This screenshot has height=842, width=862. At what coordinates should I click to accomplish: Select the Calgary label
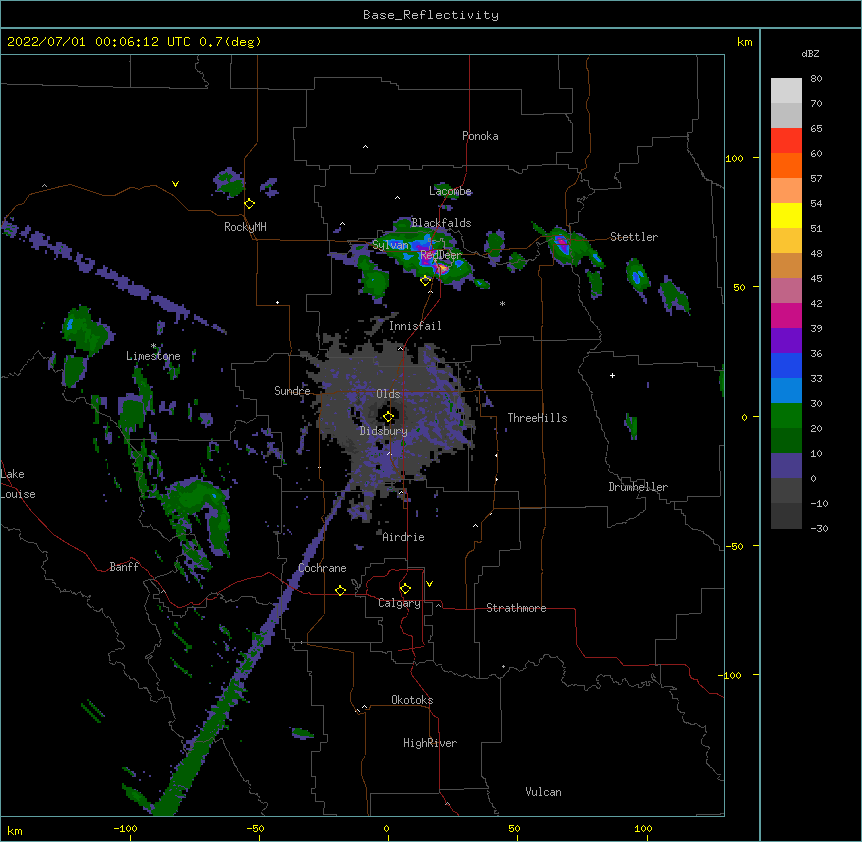(x=400, y=603)
